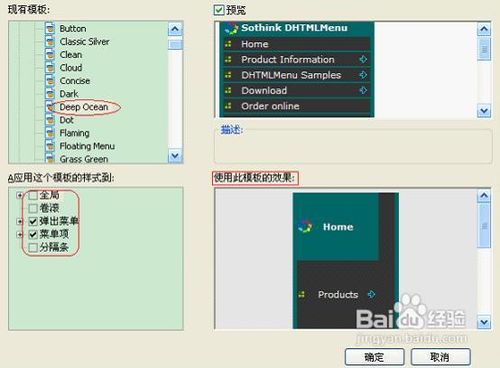Select the Floating Menu template name
The image size is (500, 368).
click(87, 146)
